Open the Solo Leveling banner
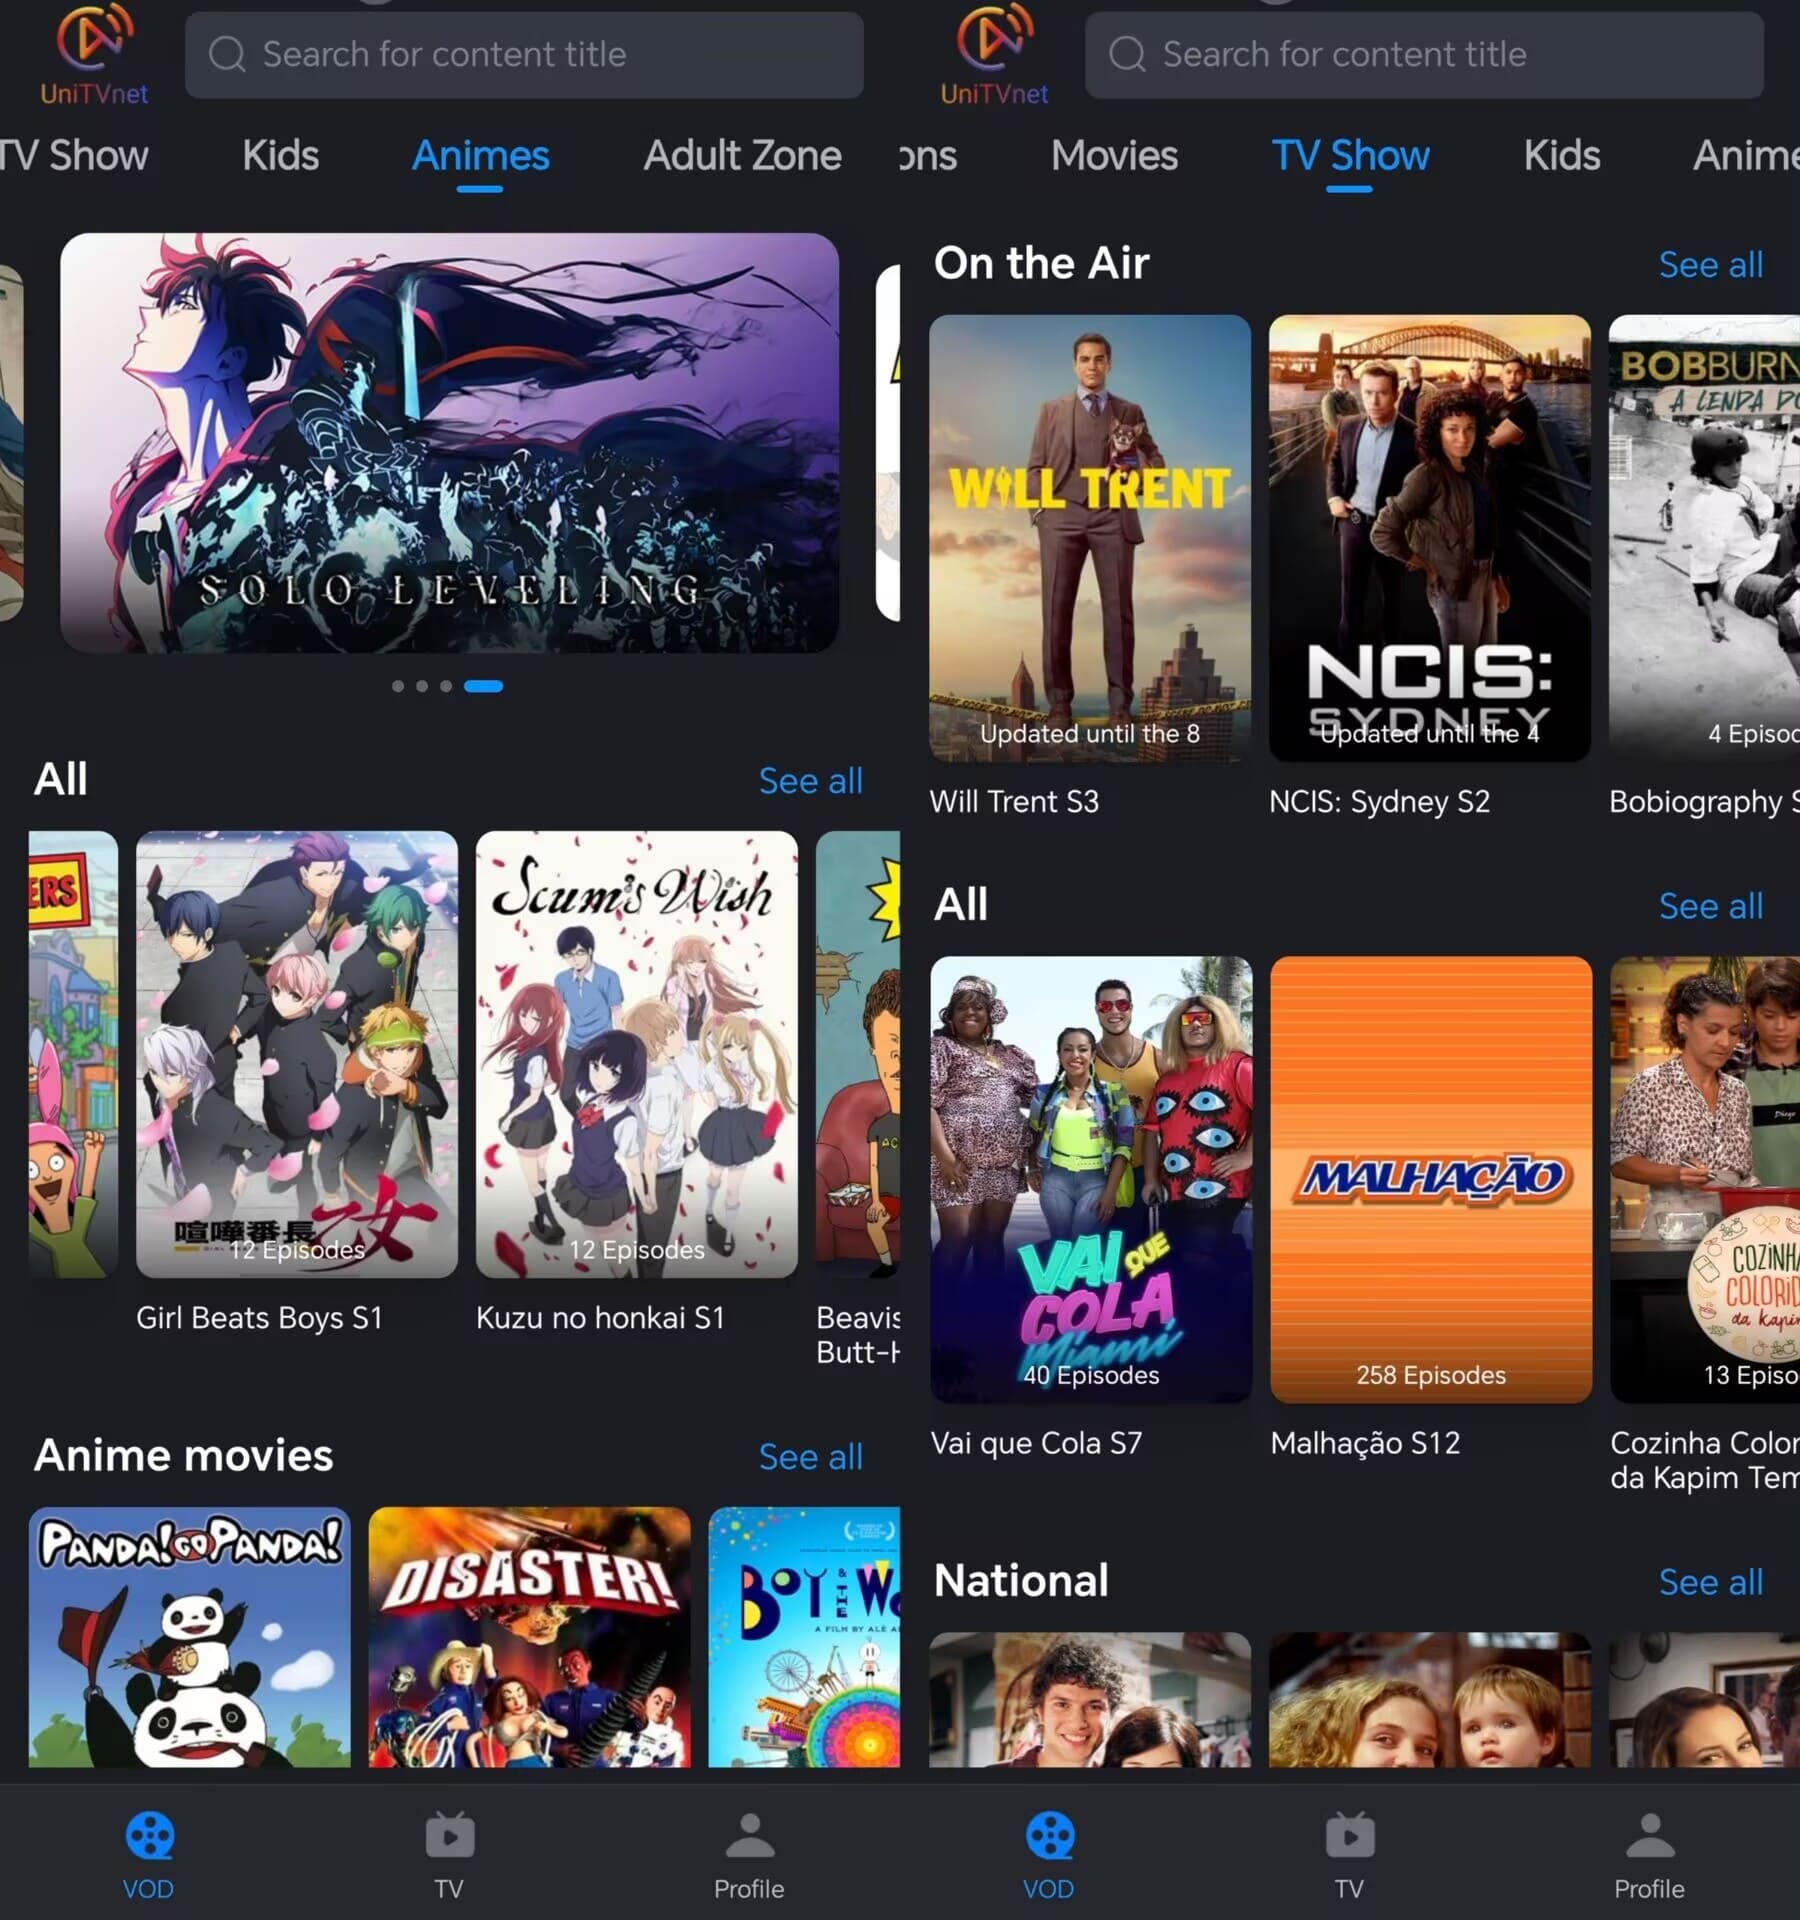The image size is (1800, 1920). (449, 443)
